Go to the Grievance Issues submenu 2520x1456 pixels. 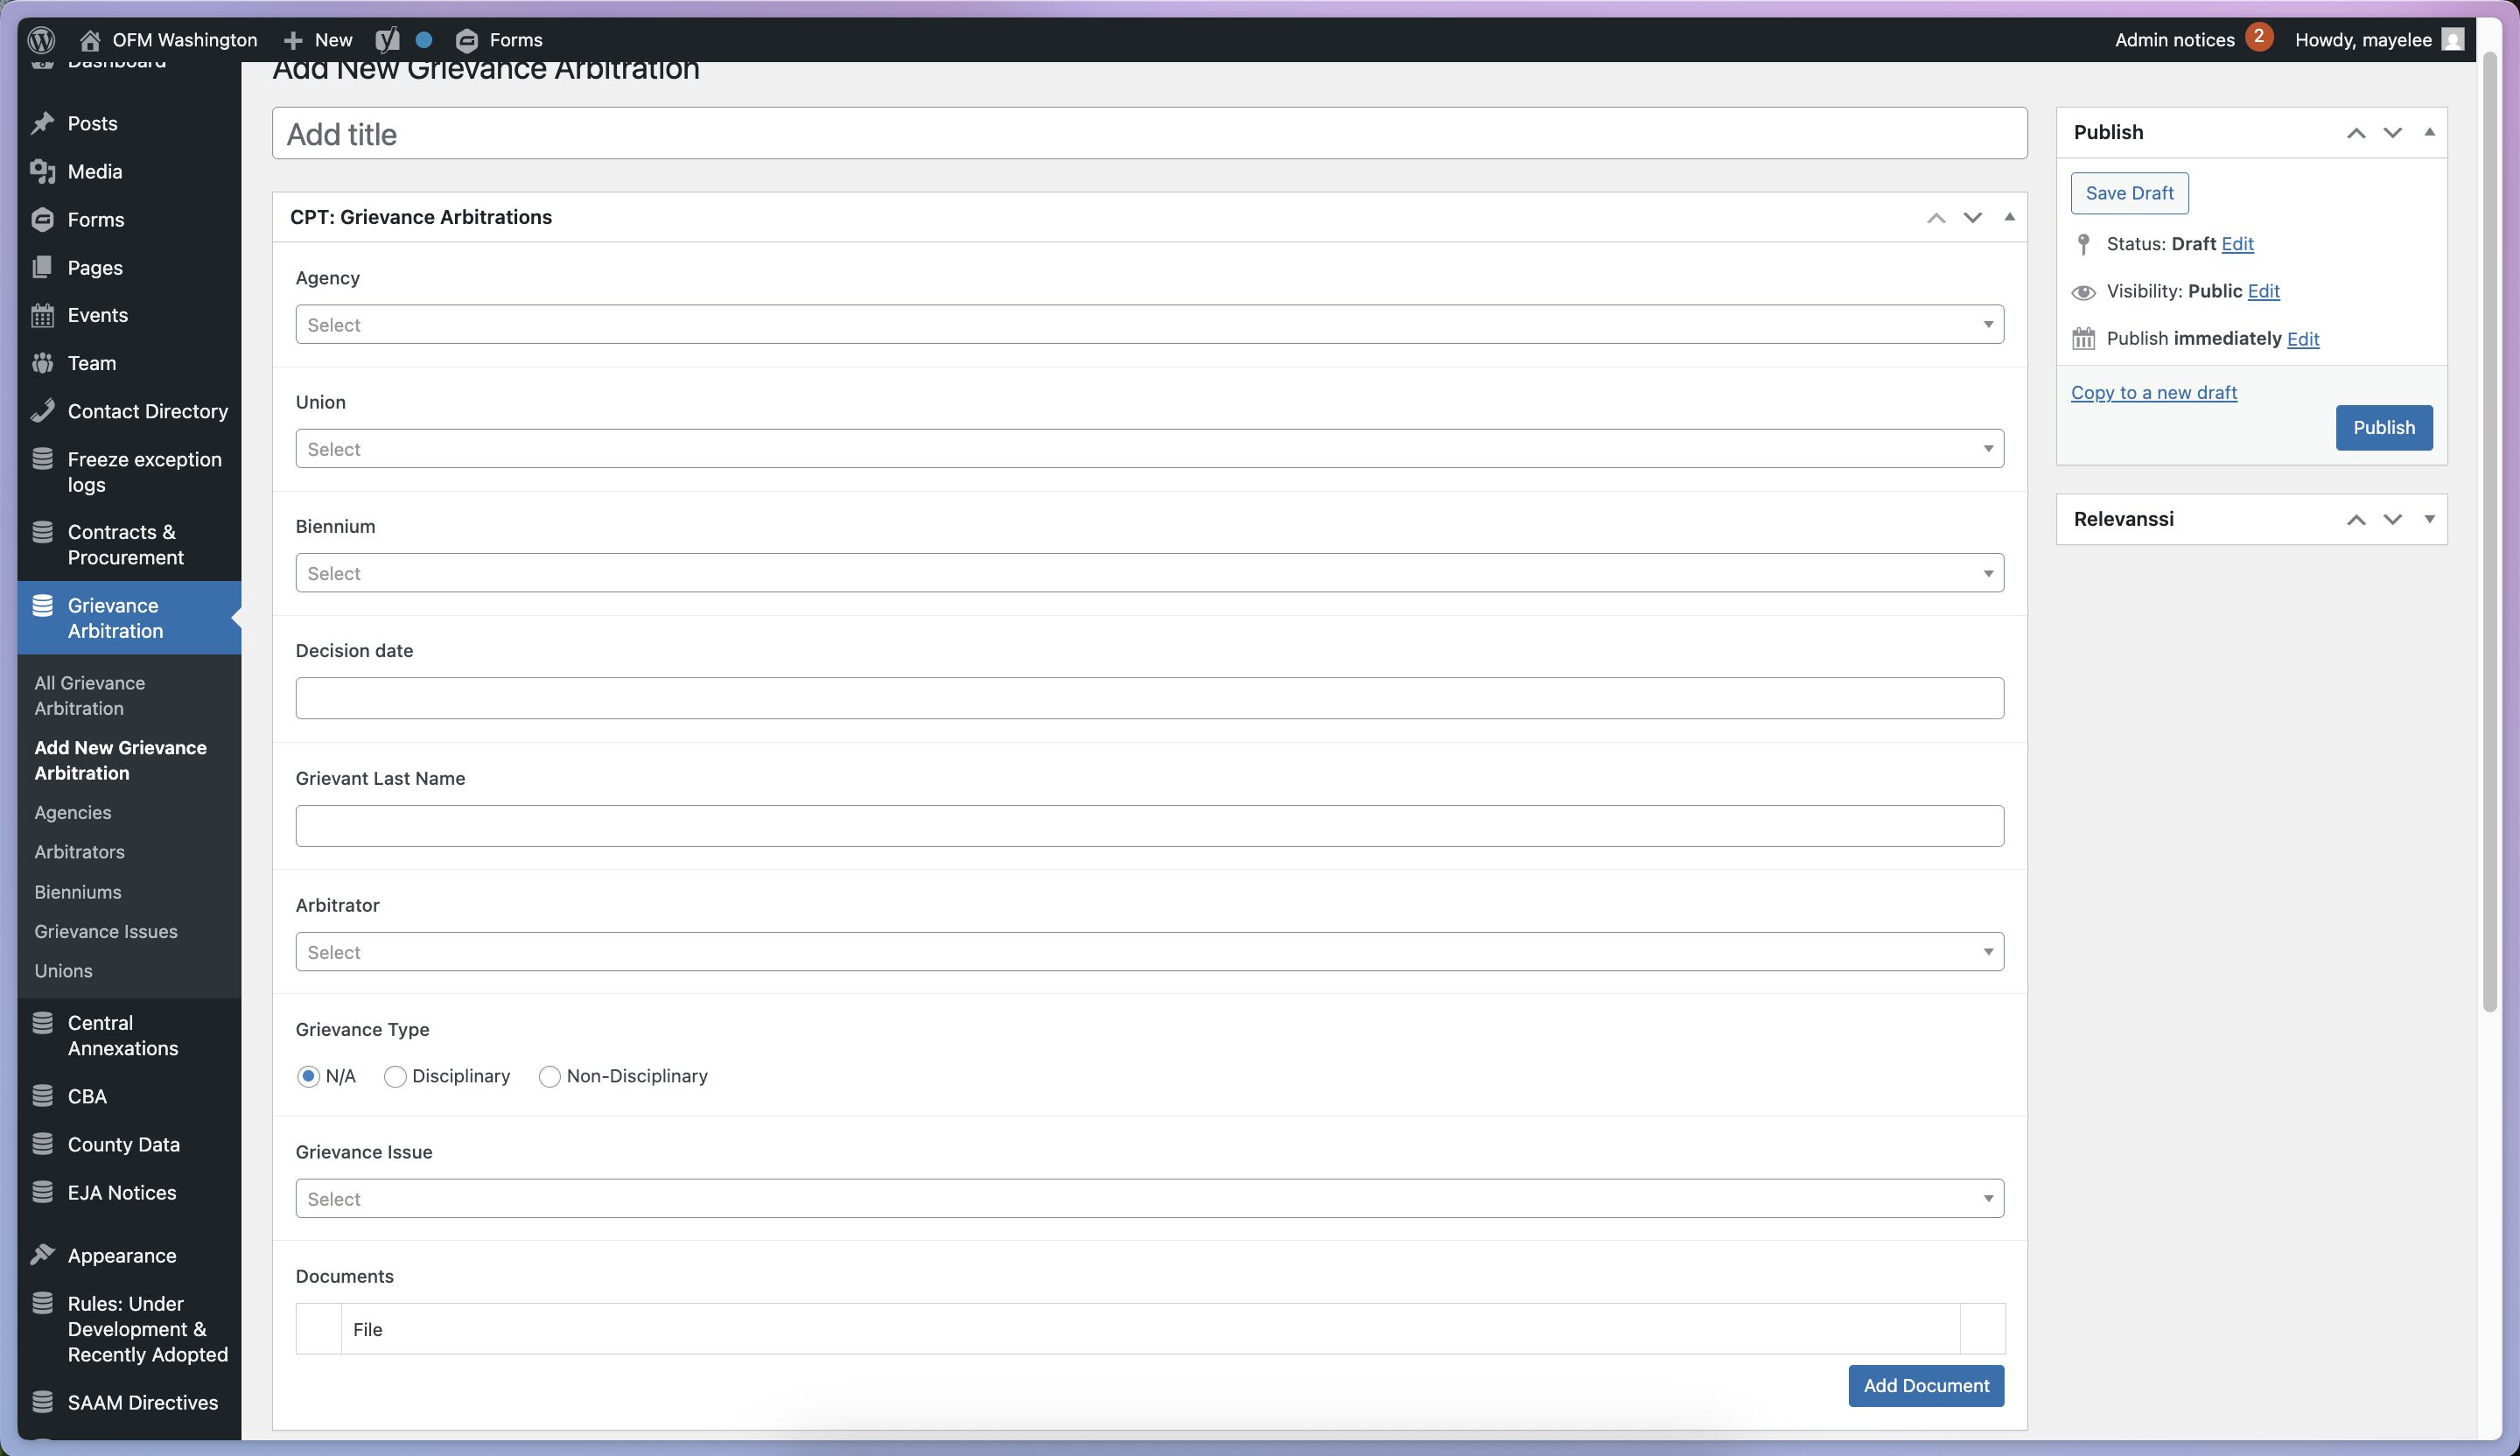(106, 931)
